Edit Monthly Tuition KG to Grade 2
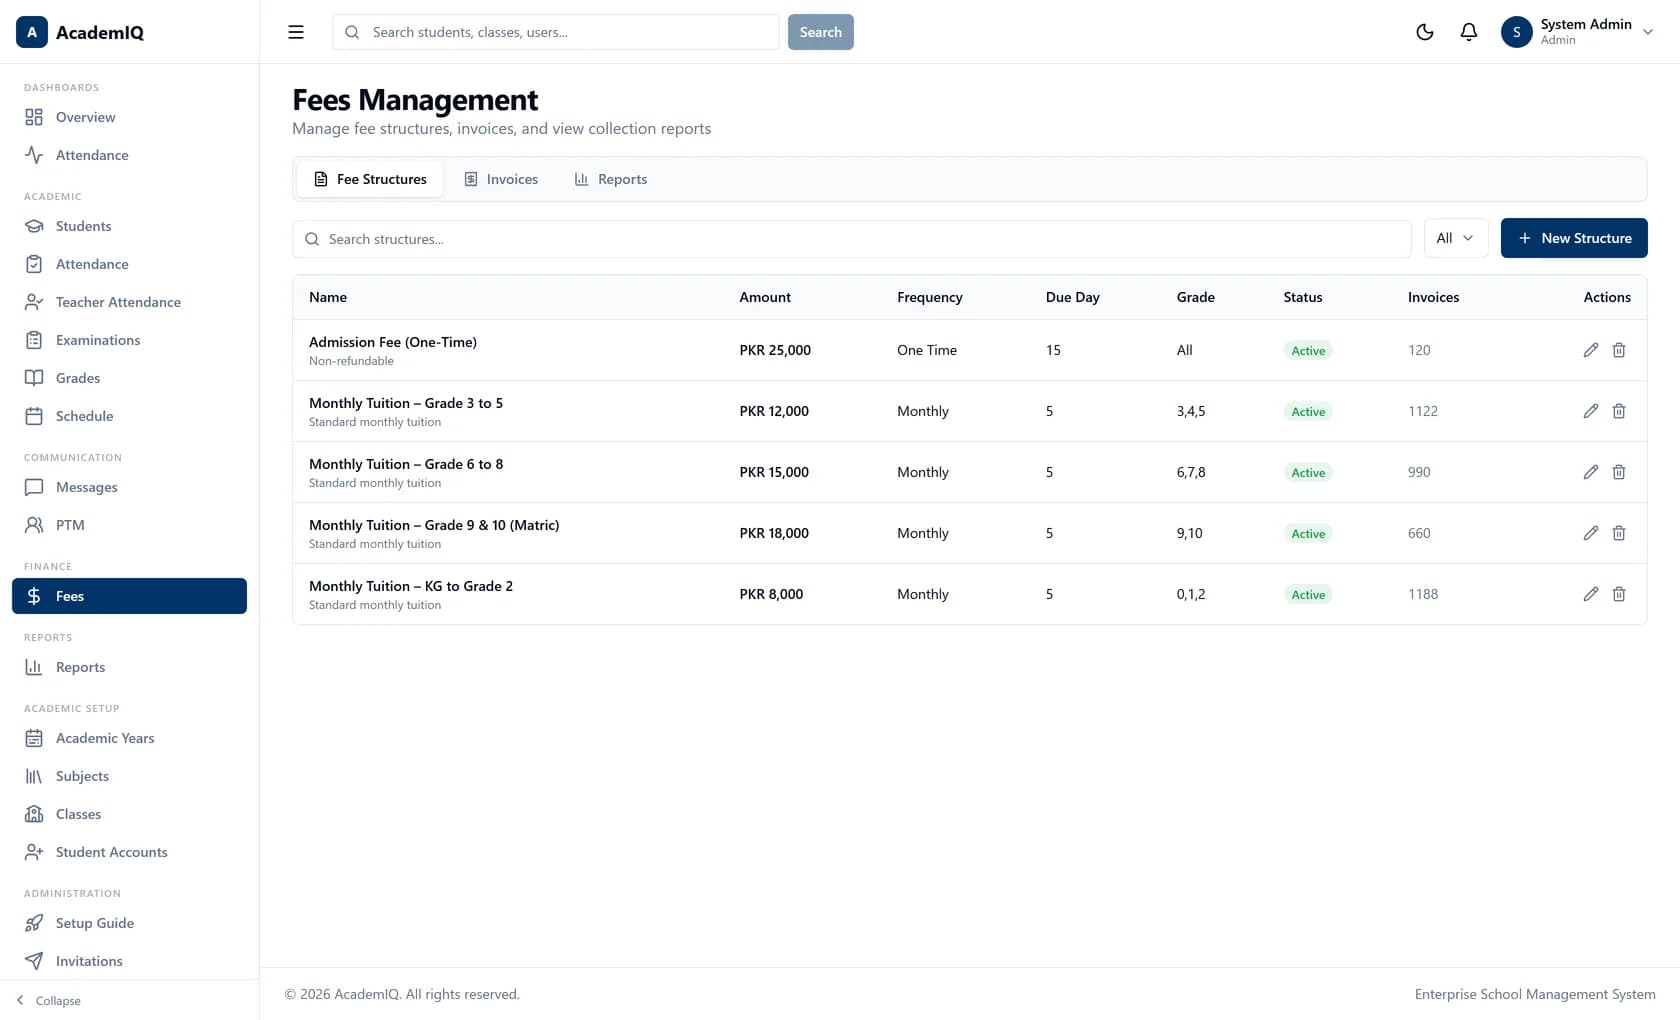The height and width of the screenshot is (1020, 1680). 1591,594
